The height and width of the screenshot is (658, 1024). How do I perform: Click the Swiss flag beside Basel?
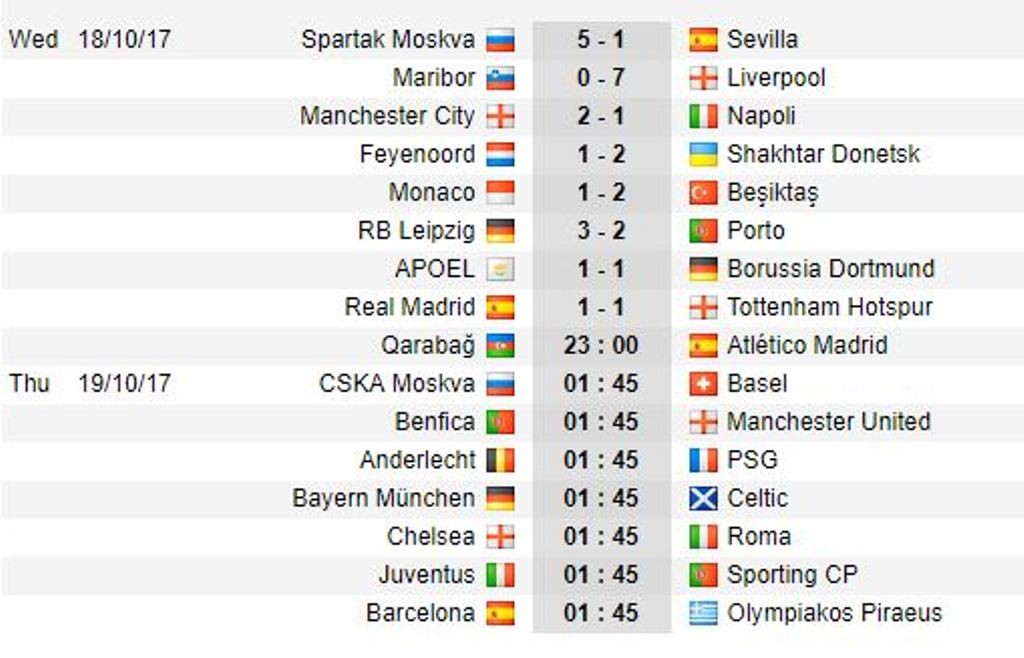click(x=703, y=384)
